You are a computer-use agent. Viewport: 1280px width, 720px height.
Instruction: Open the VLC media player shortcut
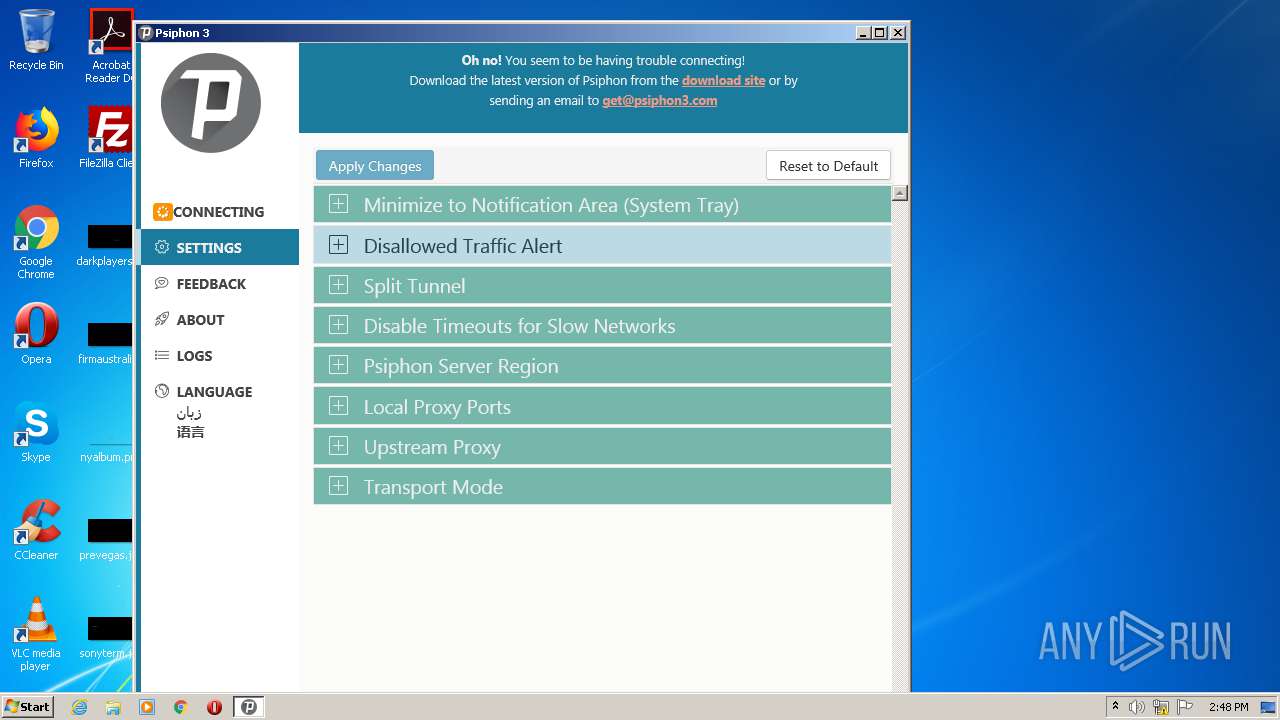point(36,634)
